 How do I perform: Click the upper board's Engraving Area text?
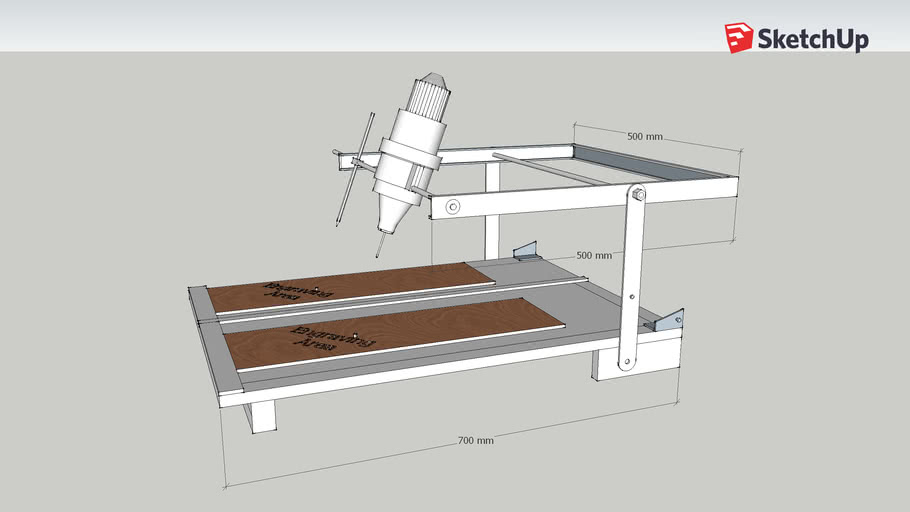[x=296, y=292]
